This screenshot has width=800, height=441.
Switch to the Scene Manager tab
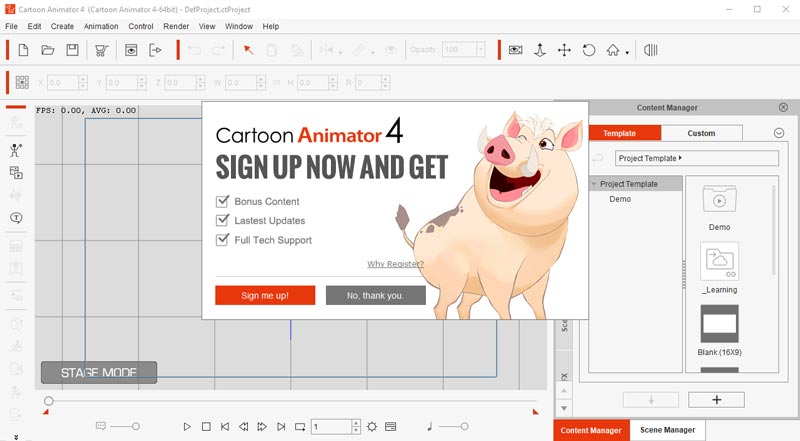coord(667,430)
